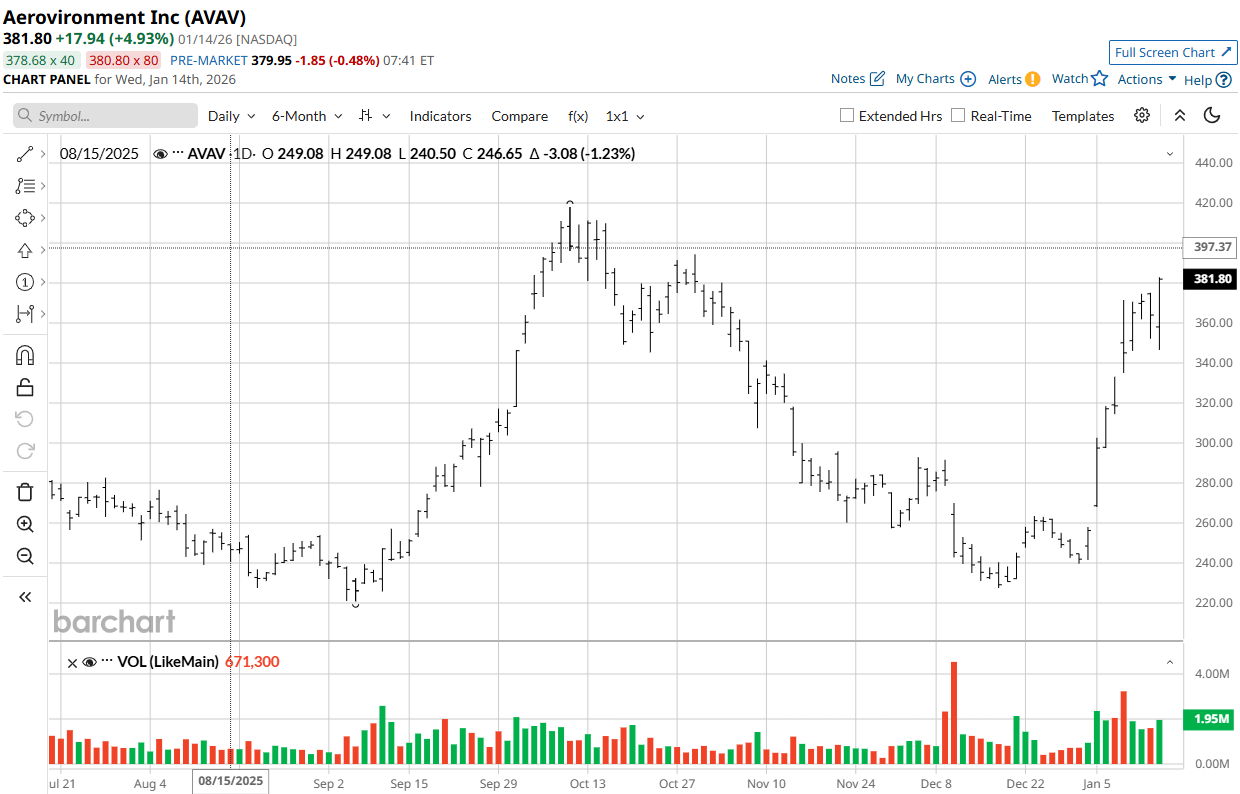The height and width of the screenshot is (794, 1240).
Task: Collapse the volume pane chevron
Action: pos(1170,662)
